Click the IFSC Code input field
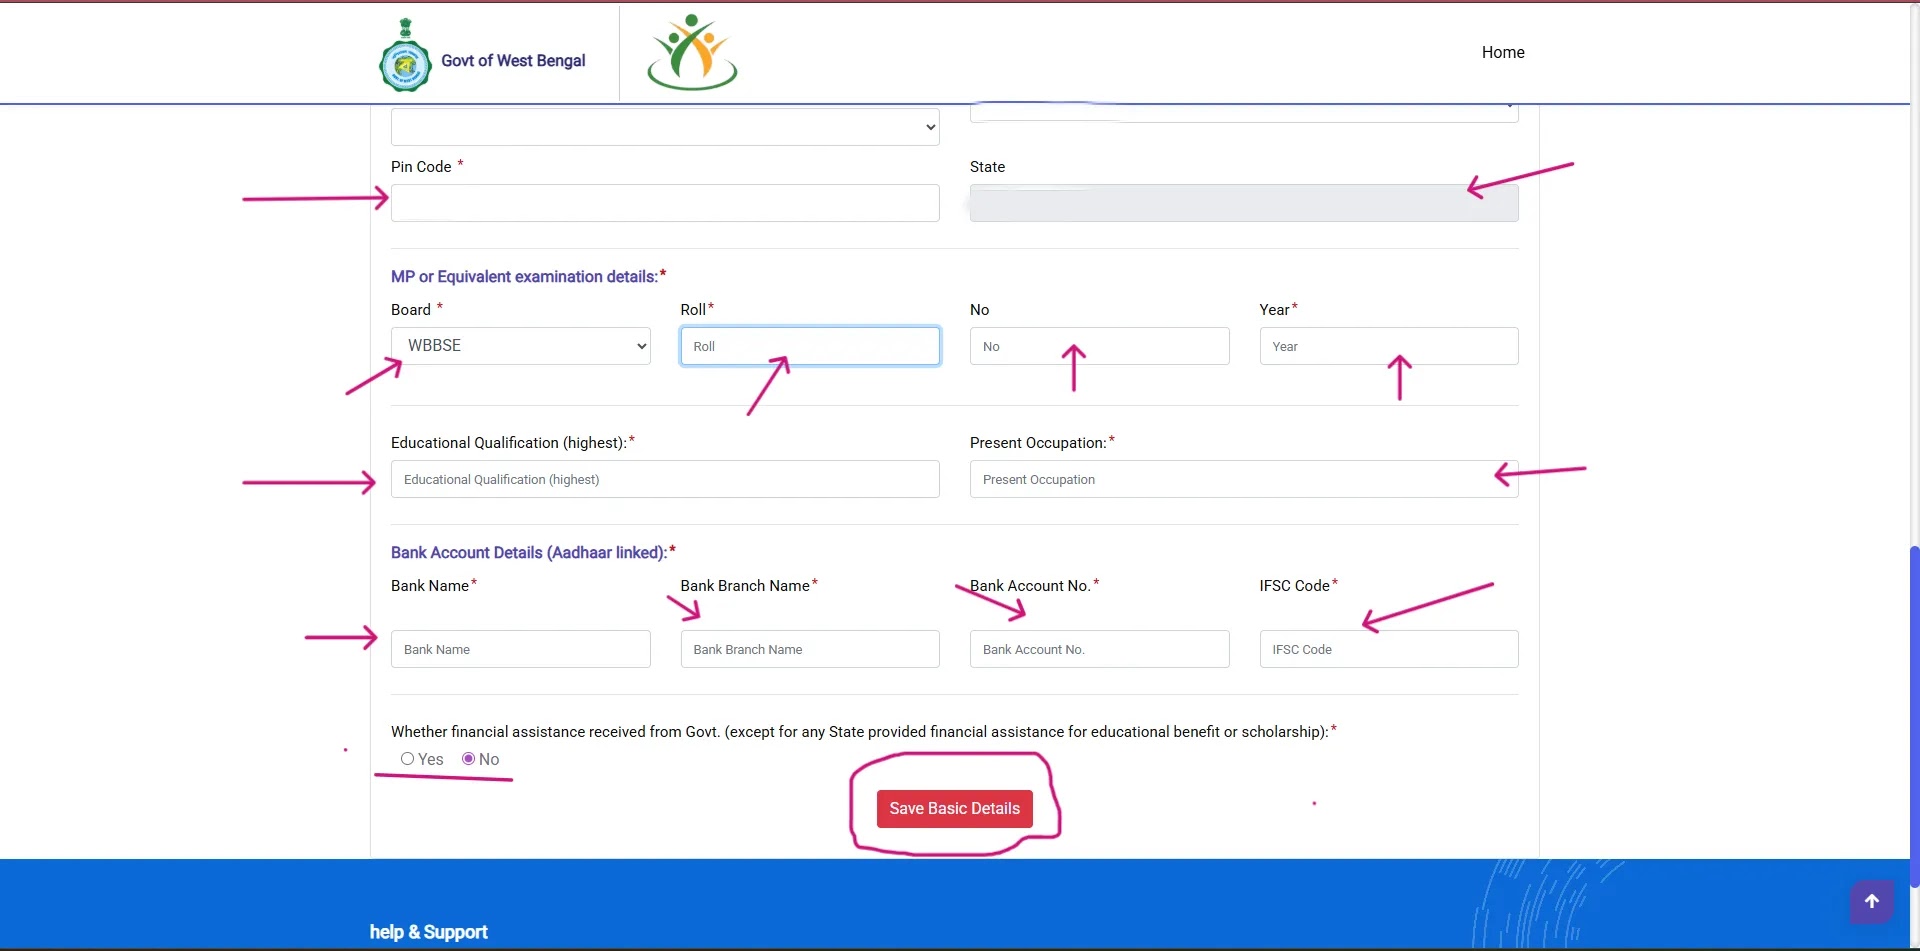 coord(1389,649)
